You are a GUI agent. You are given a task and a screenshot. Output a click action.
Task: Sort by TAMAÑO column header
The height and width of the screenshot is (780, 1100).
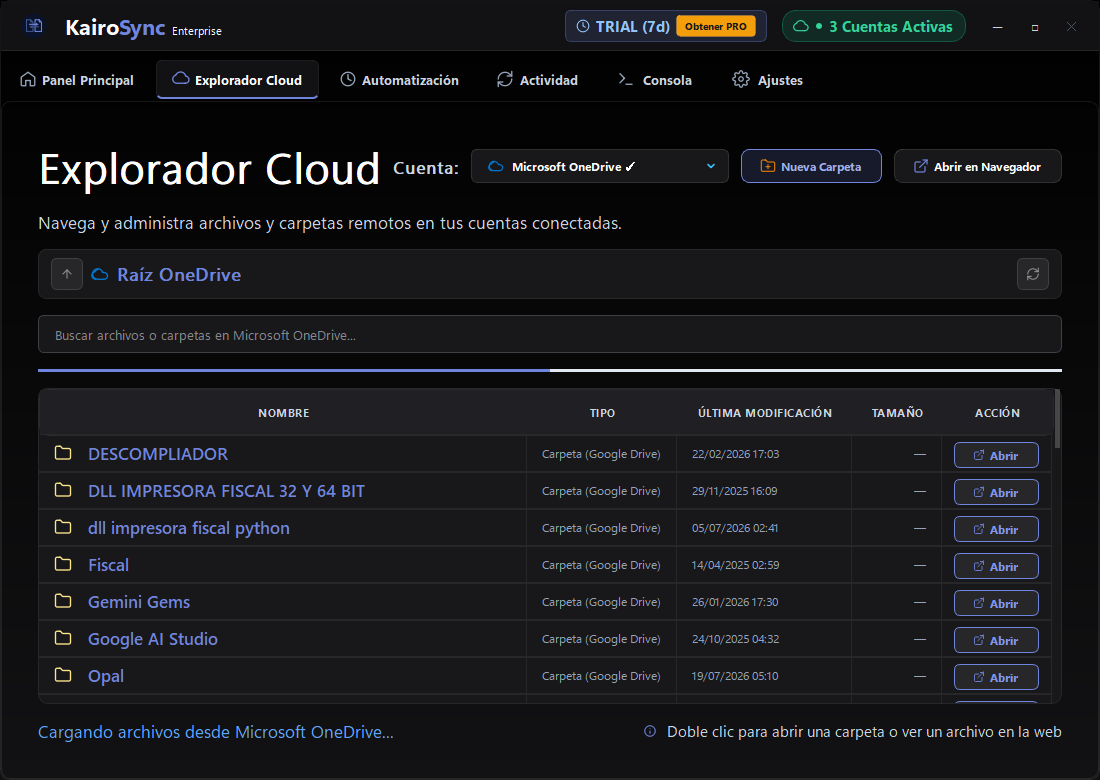897,413
